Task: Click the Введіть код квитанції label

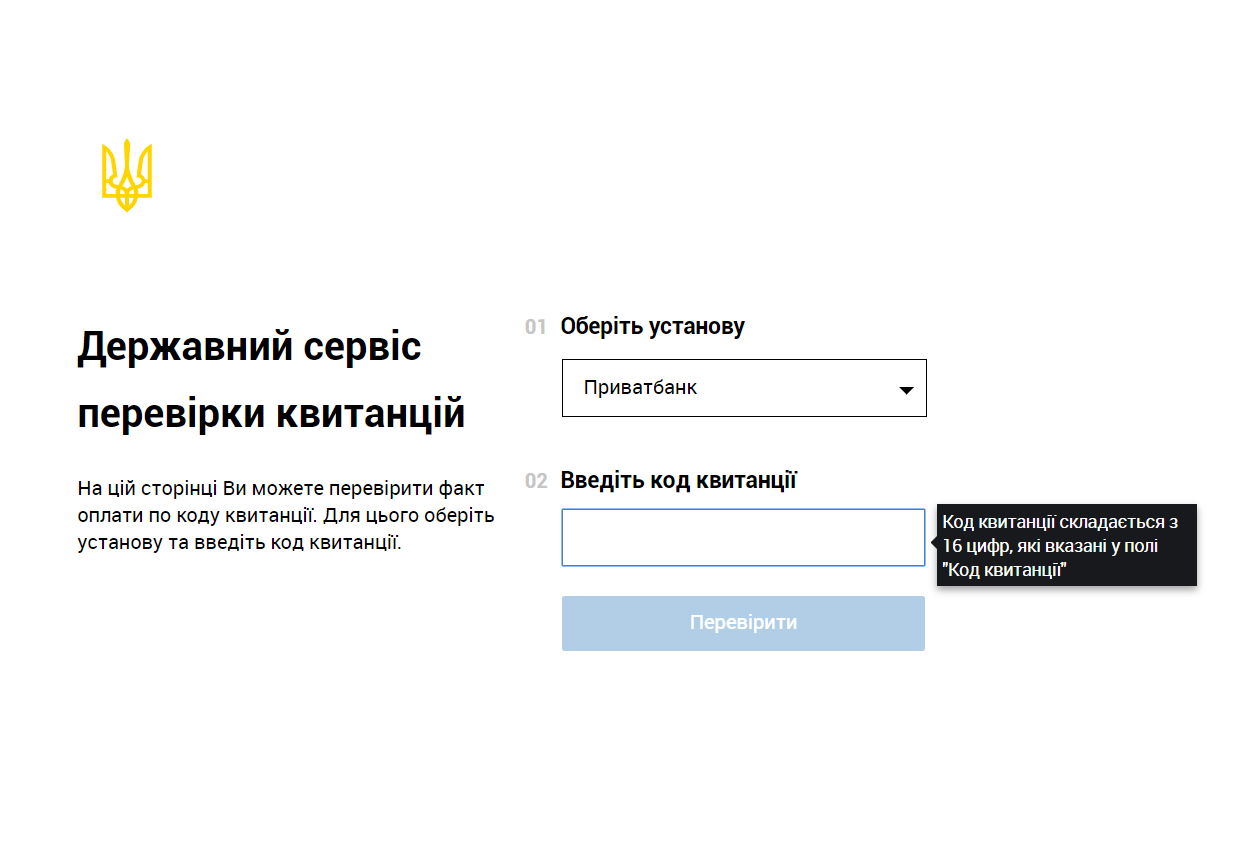Action: point(678,481)
